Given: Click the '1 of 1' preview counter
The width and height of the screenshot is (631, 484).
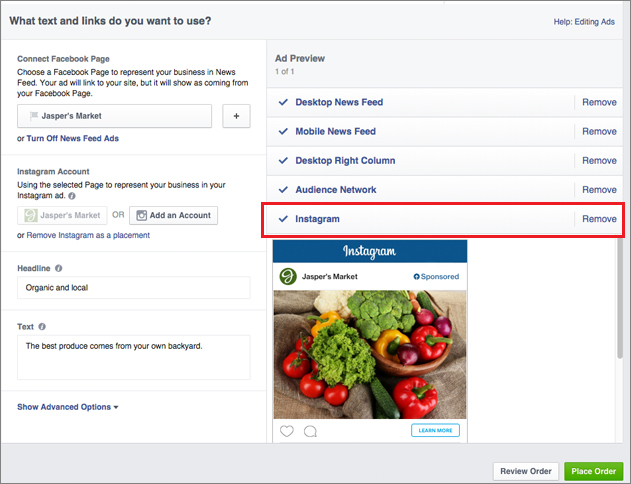Looking at the screenshot, I should (285, 72).
